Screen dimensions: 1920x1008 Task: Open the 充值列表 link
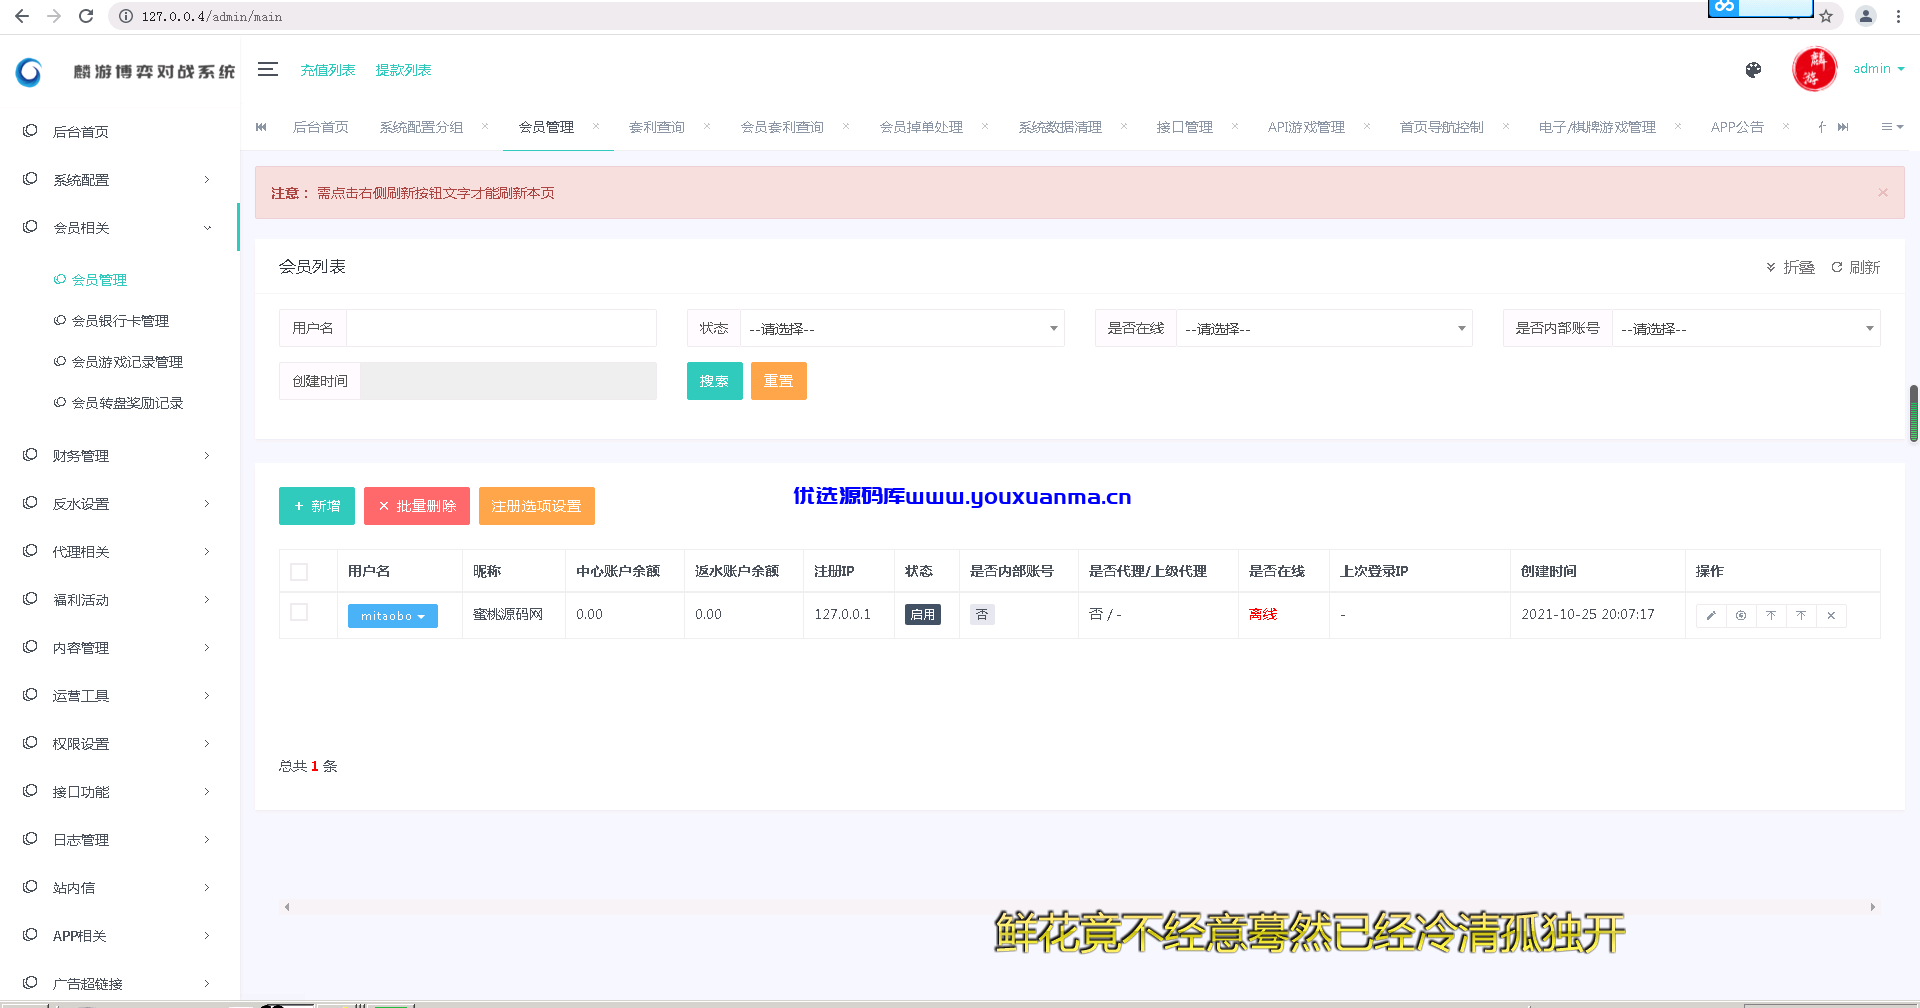click(328, 70)
